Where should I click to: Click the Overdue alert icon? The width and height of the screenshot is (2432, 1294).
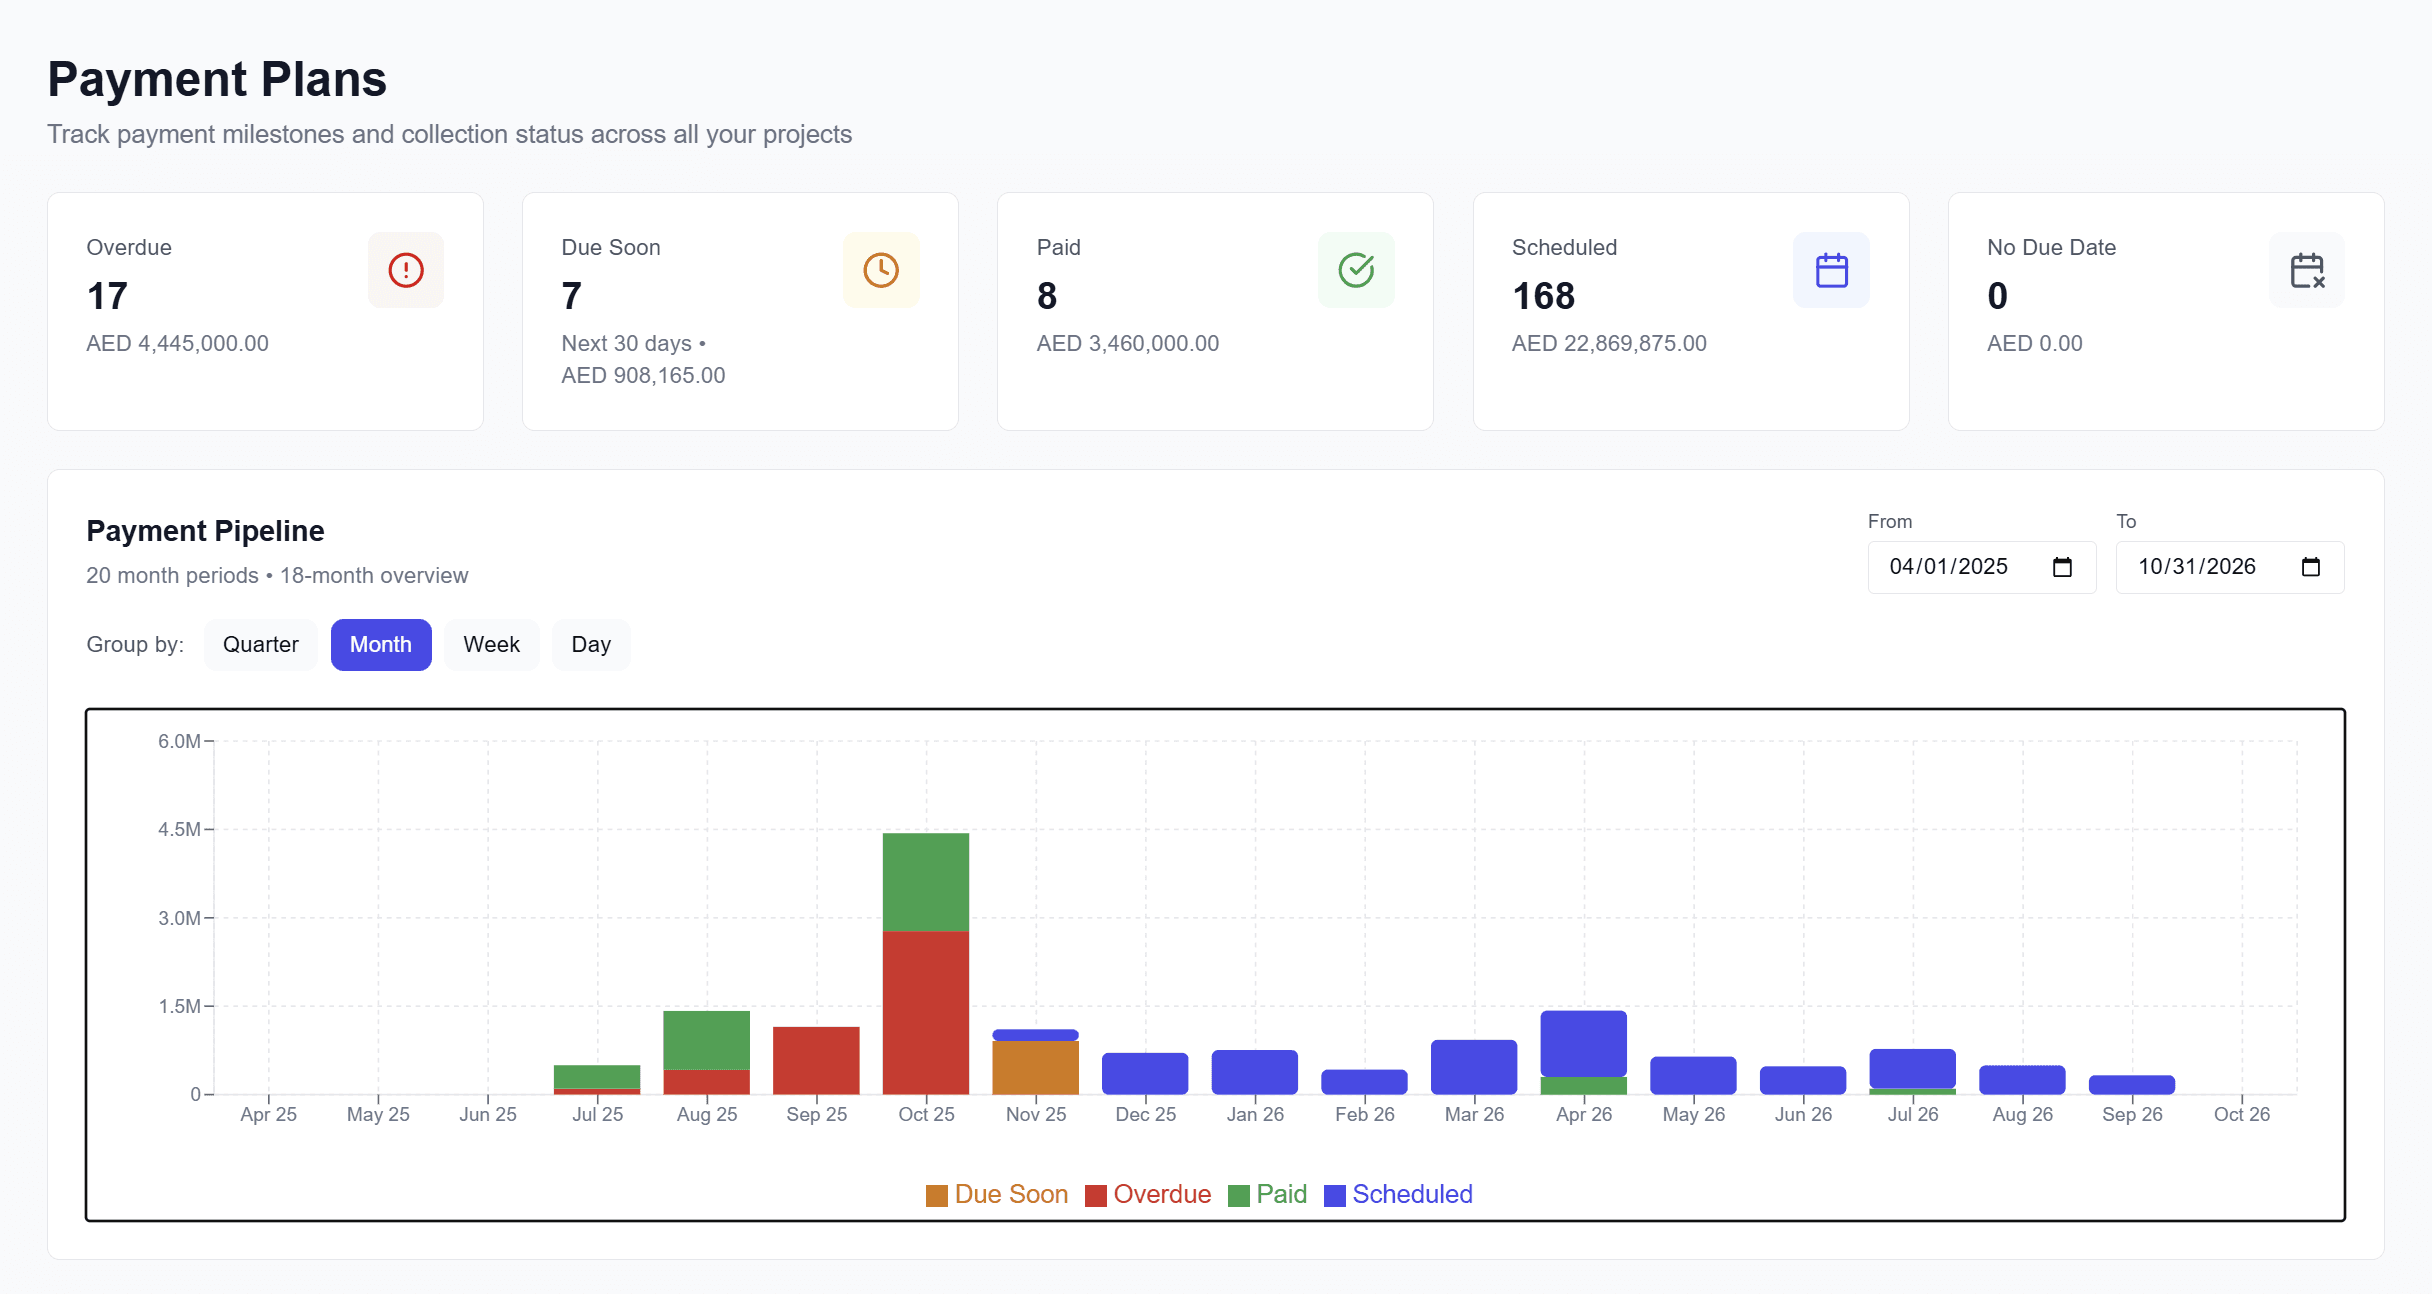[405, 269]
